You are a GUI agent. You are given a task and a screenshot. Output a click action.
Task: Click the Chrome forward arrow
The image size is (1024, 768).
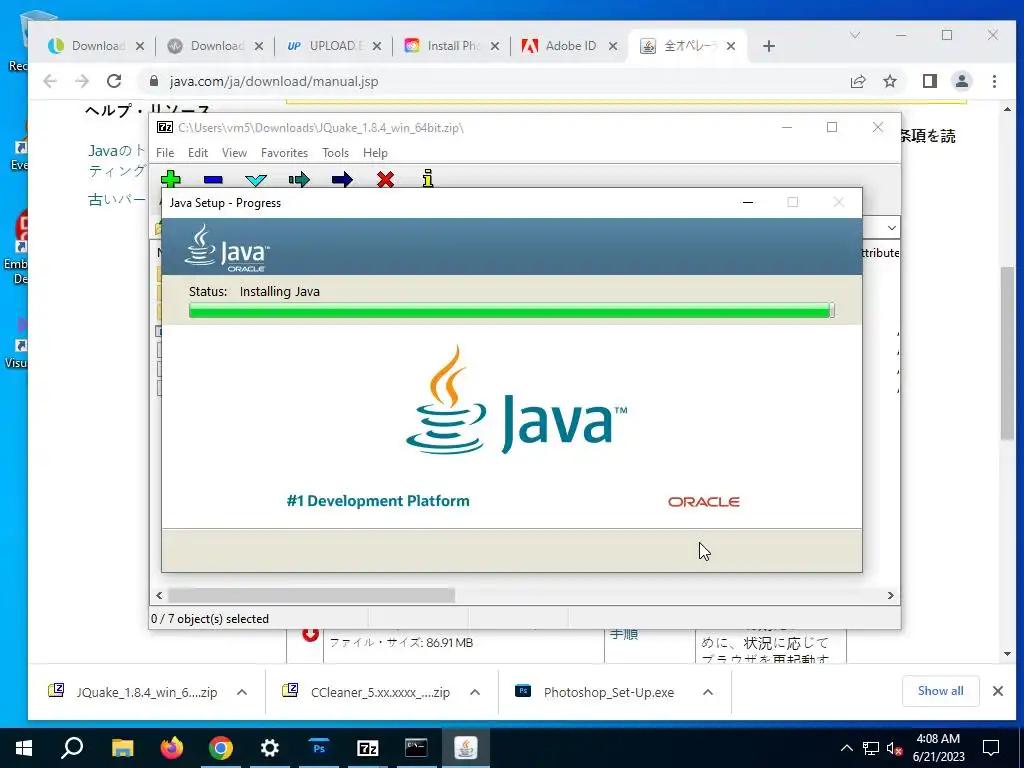point(82,81)
